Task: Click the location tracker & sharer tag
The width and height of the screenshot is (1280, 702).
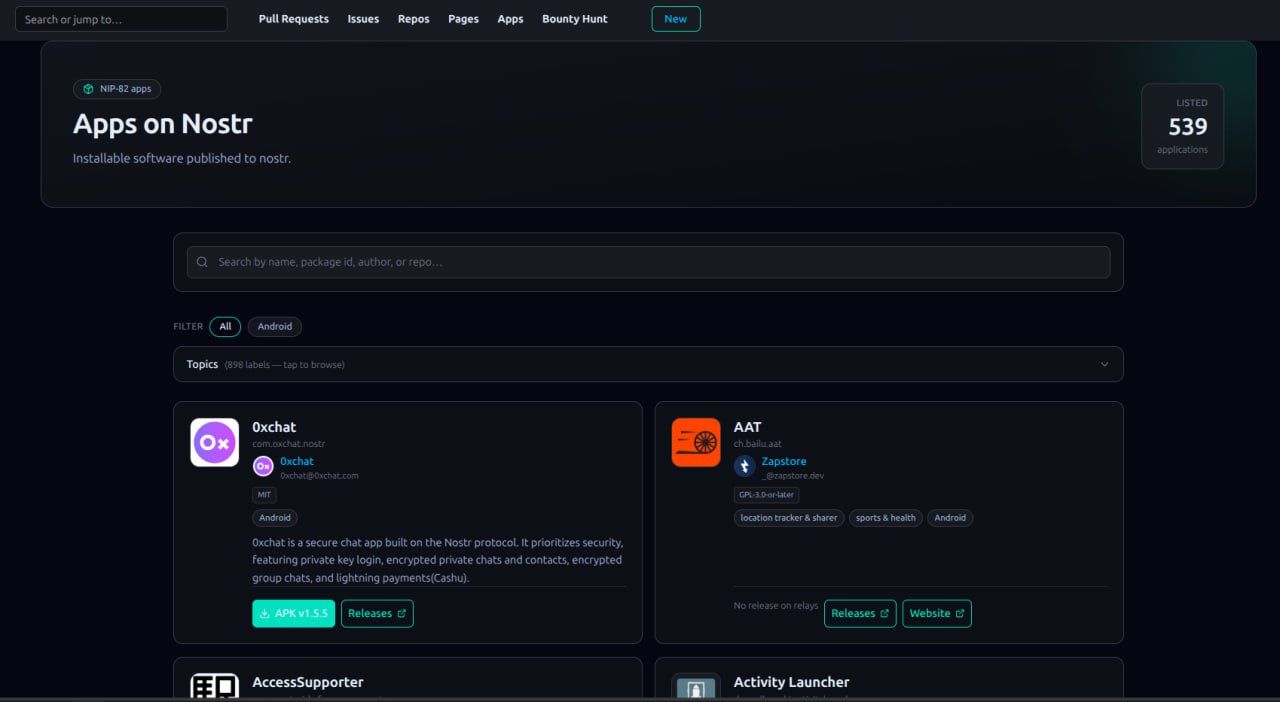Action: pos(789,518)
